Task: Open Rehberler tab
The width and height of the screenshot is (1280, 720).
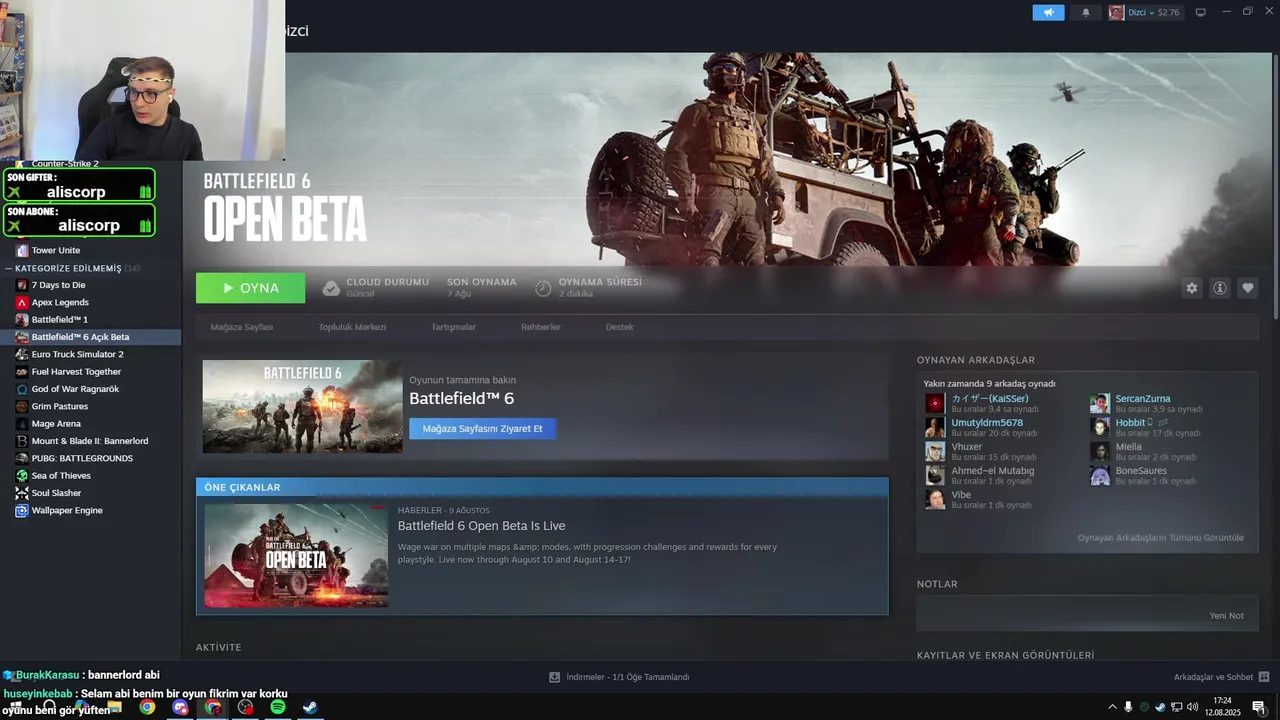Action: (541, 327)
